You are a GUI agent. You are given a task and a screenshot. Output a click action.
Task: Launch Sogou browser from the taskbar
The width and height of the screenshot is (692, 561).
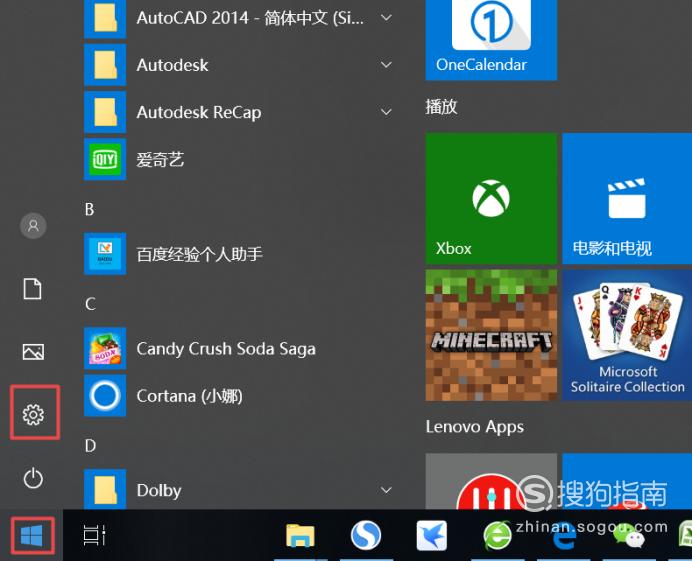[x=365, y=535]
